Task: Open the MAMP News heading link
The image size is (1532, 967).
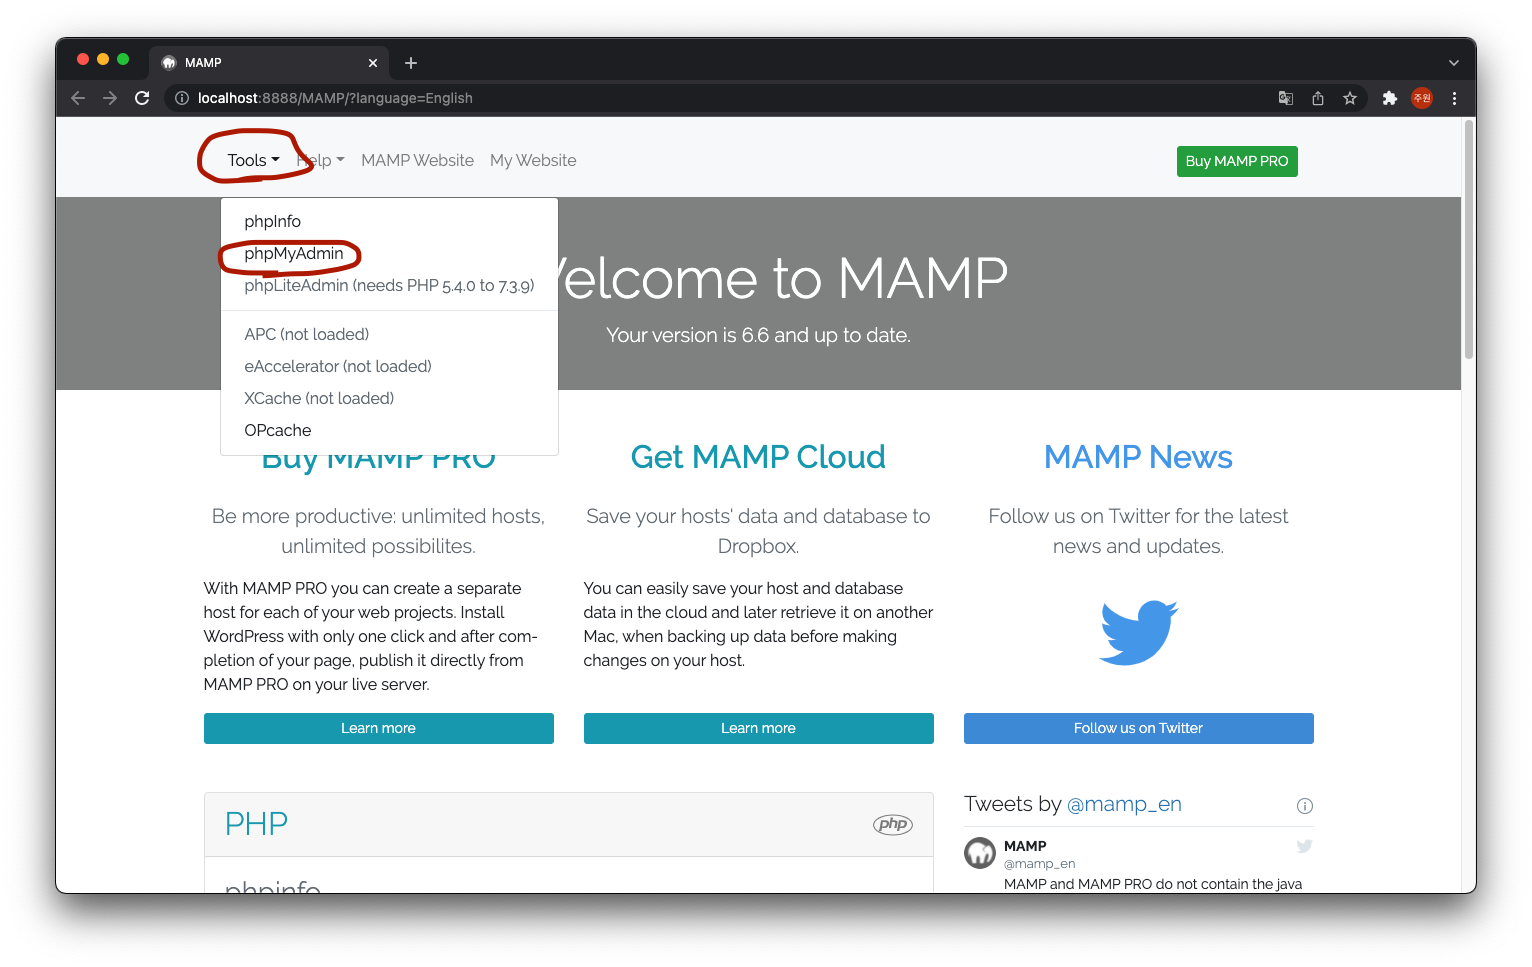Action: [1138, 457]
